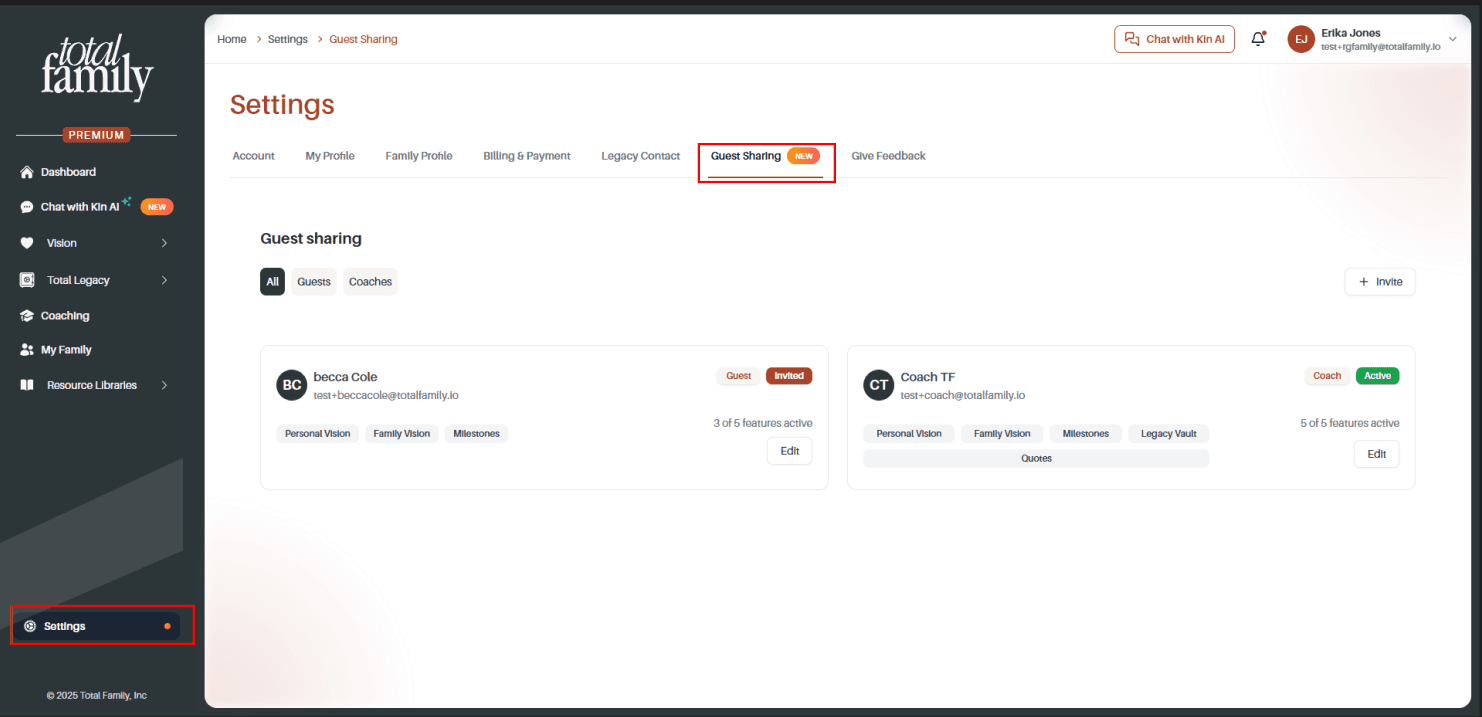
Task: Click the Resource Libraries book icon
Action: pos(27,385)
